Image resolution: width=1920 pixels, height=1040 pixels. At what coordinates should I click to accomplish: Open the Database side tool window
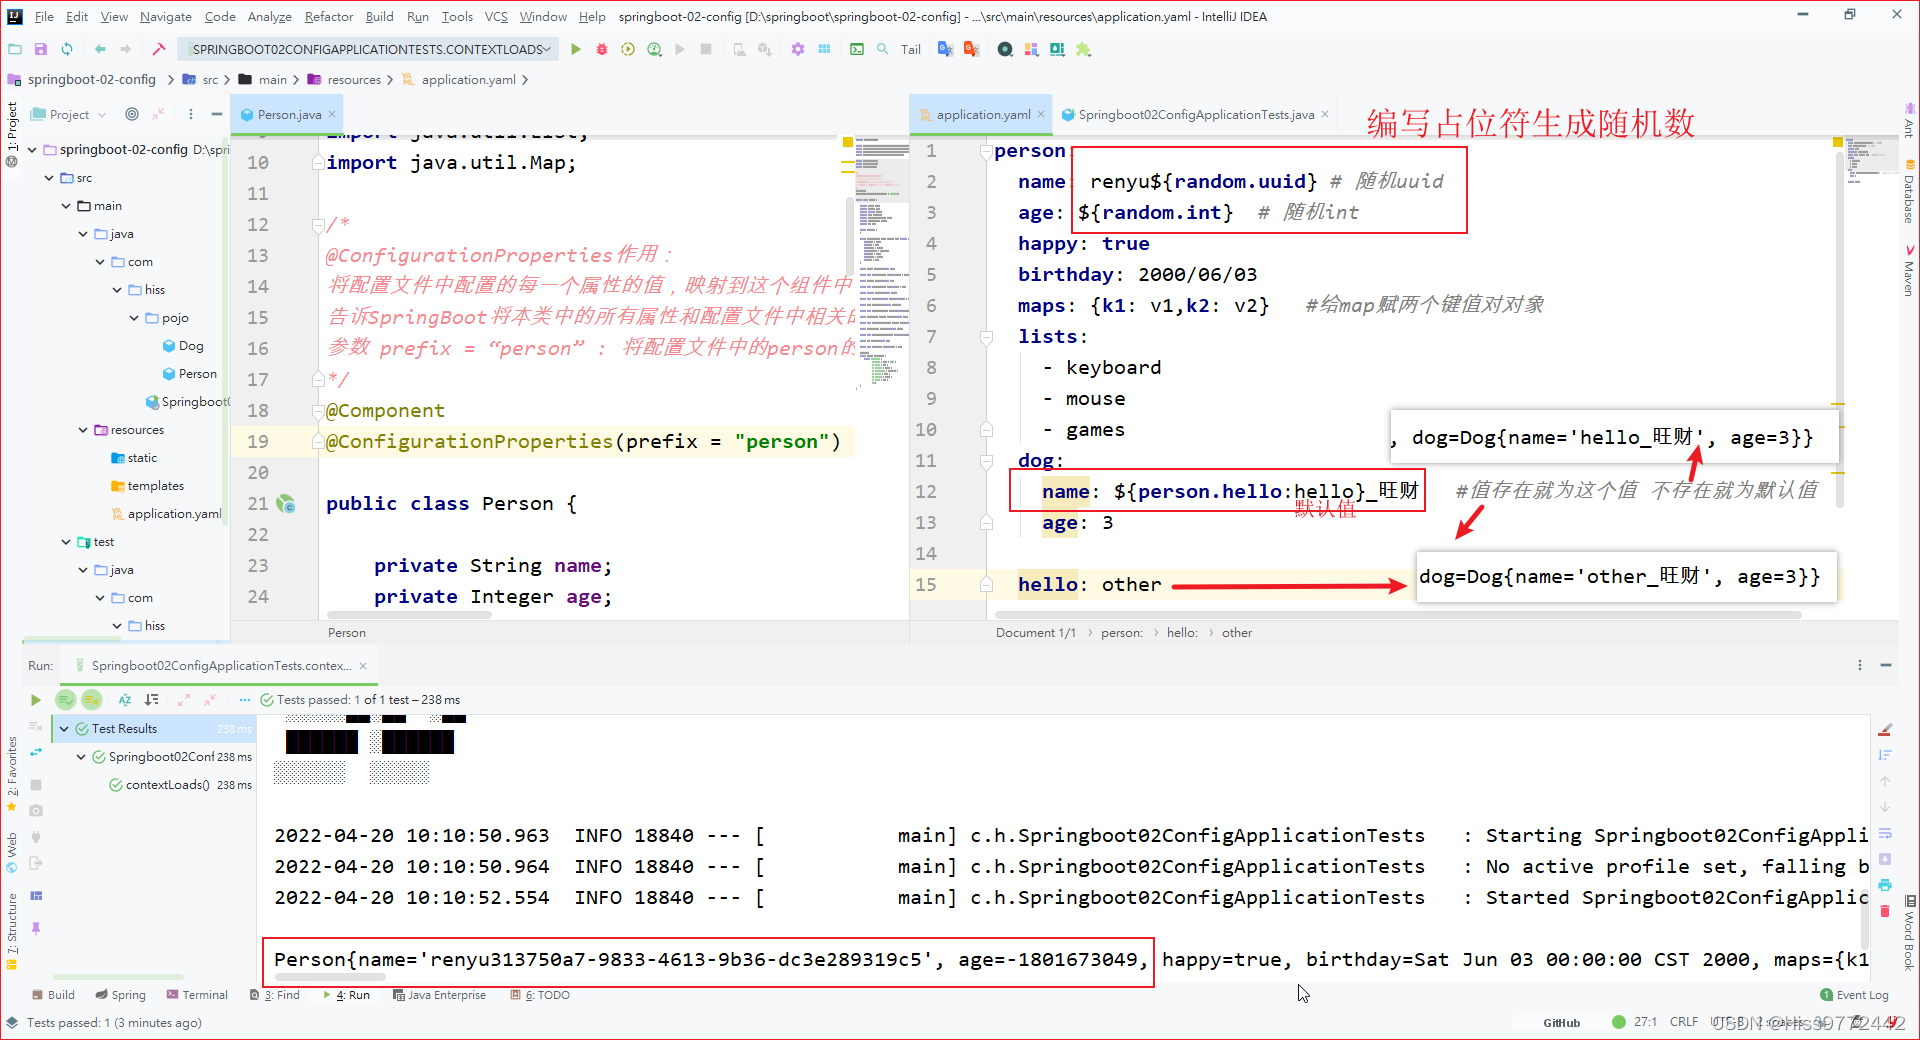tap(1909, 192)
